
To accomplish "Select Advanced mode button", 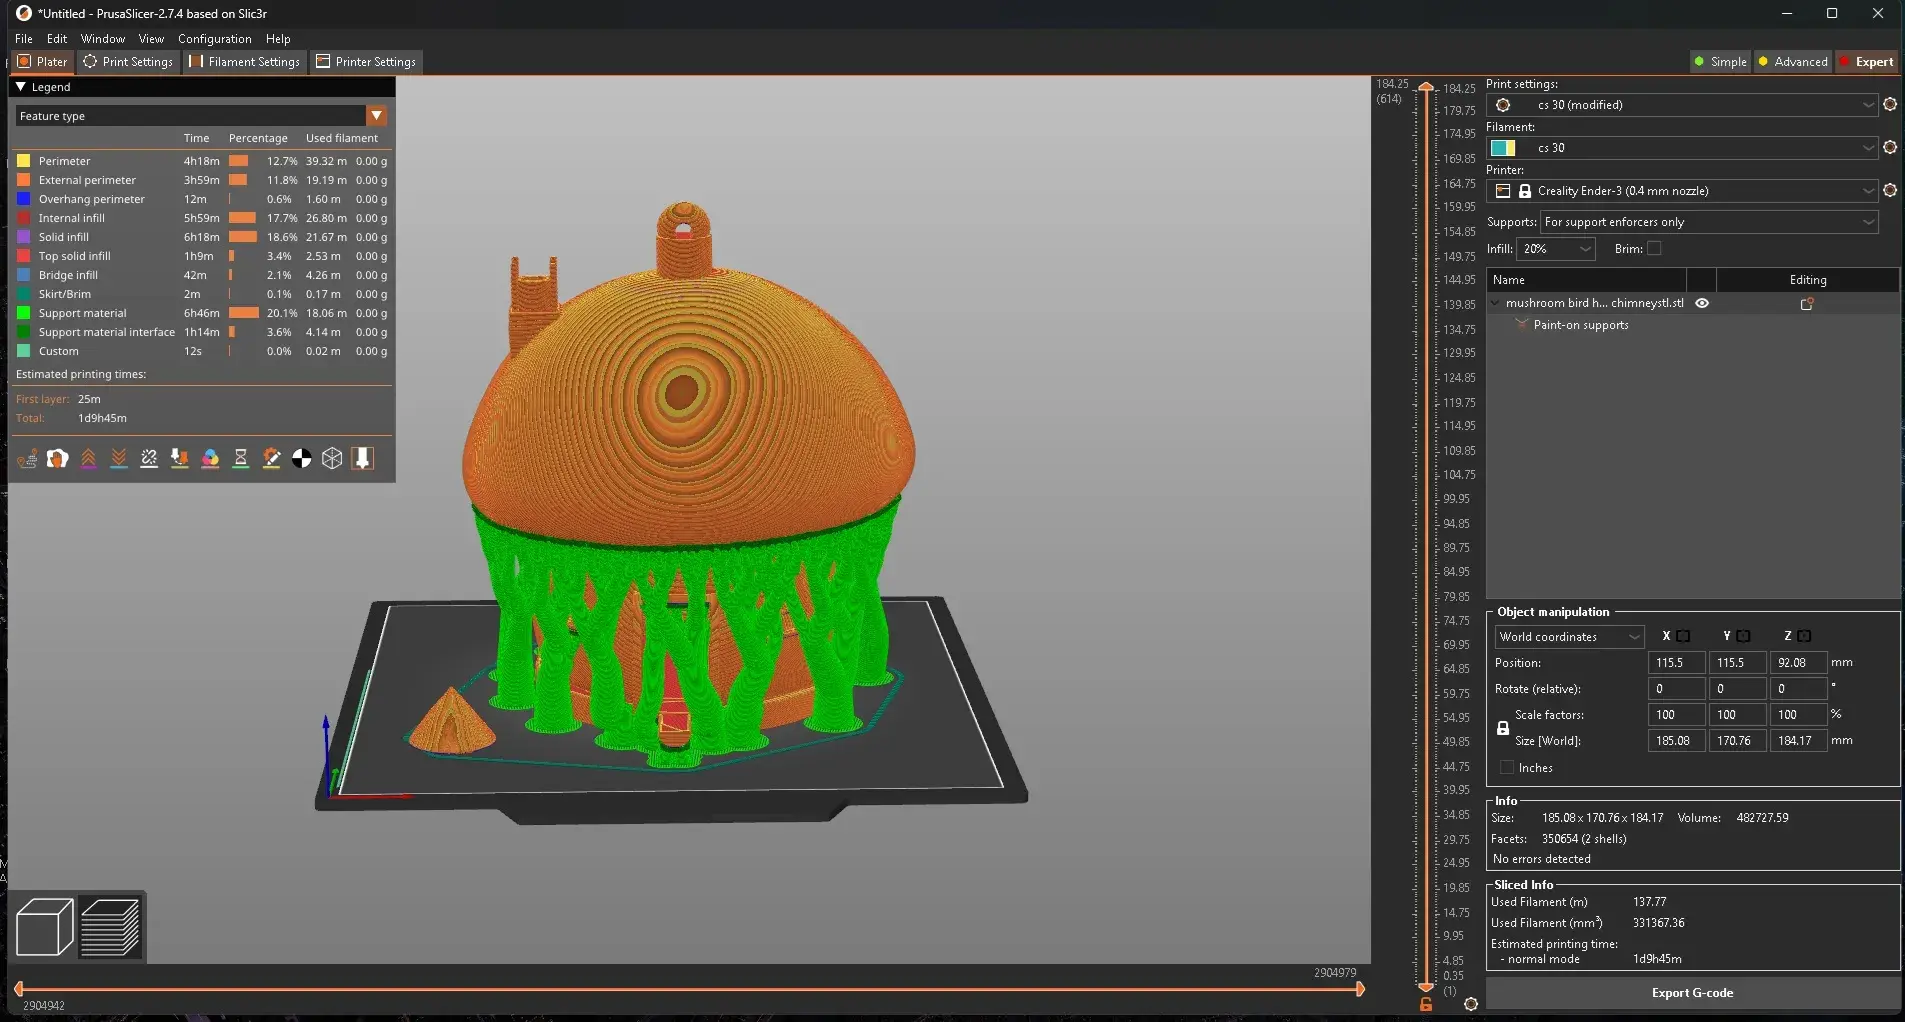I will click(x=1792, y=62).
